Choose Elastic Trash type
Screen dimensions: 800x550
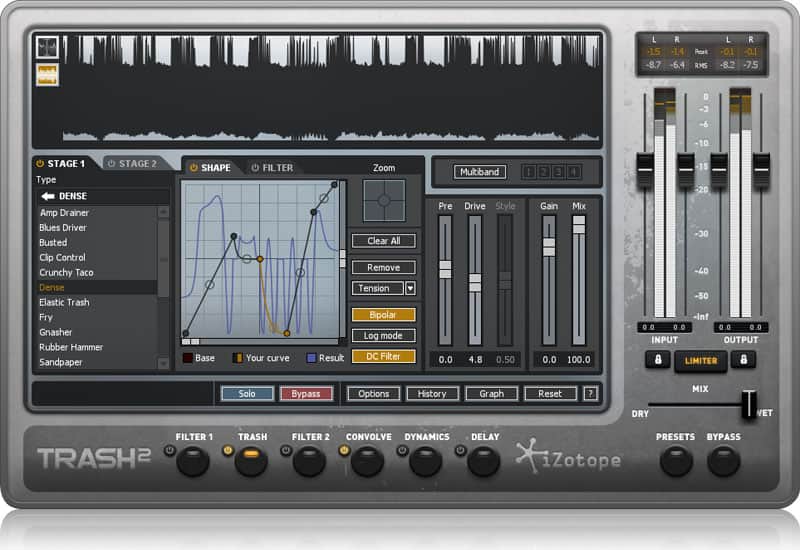click(x=64, y=302)
